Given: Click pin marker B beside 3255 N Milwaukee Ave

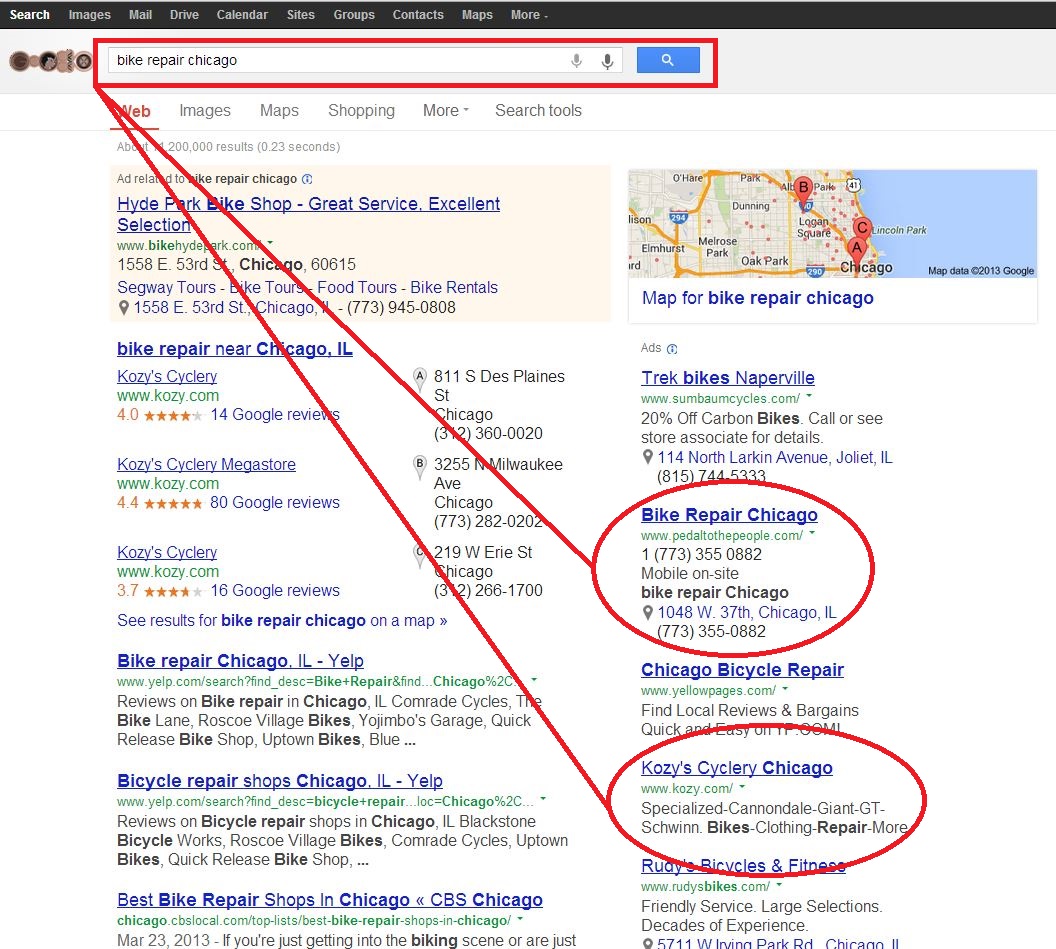Looking at the screenshot, I should 420,466.
